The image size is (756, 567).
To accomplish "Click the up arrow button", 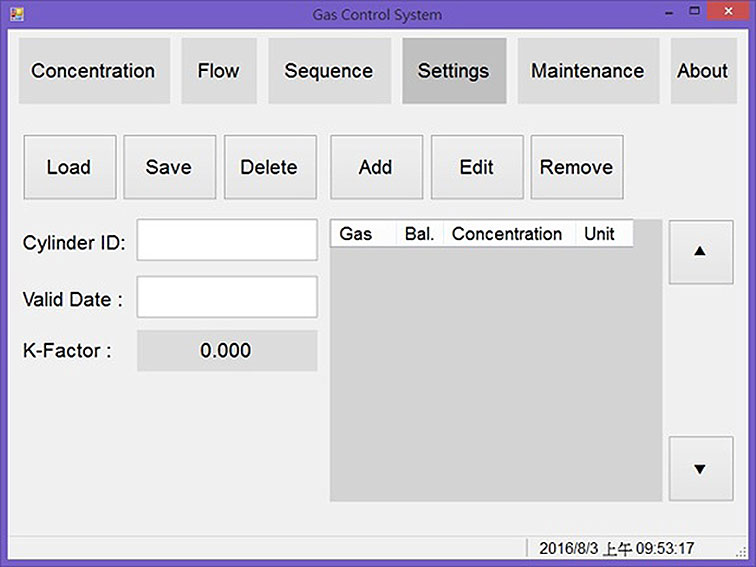I will click(x=700, y=252).
